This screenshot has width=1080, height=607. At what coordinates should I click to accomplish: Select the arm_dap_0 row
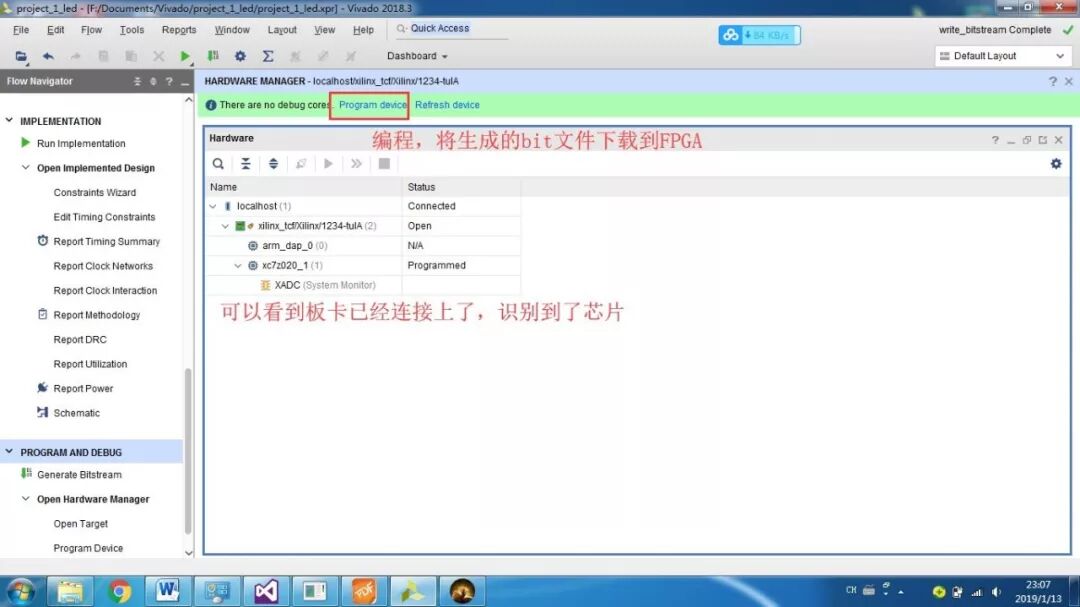[x=364, y=245]
